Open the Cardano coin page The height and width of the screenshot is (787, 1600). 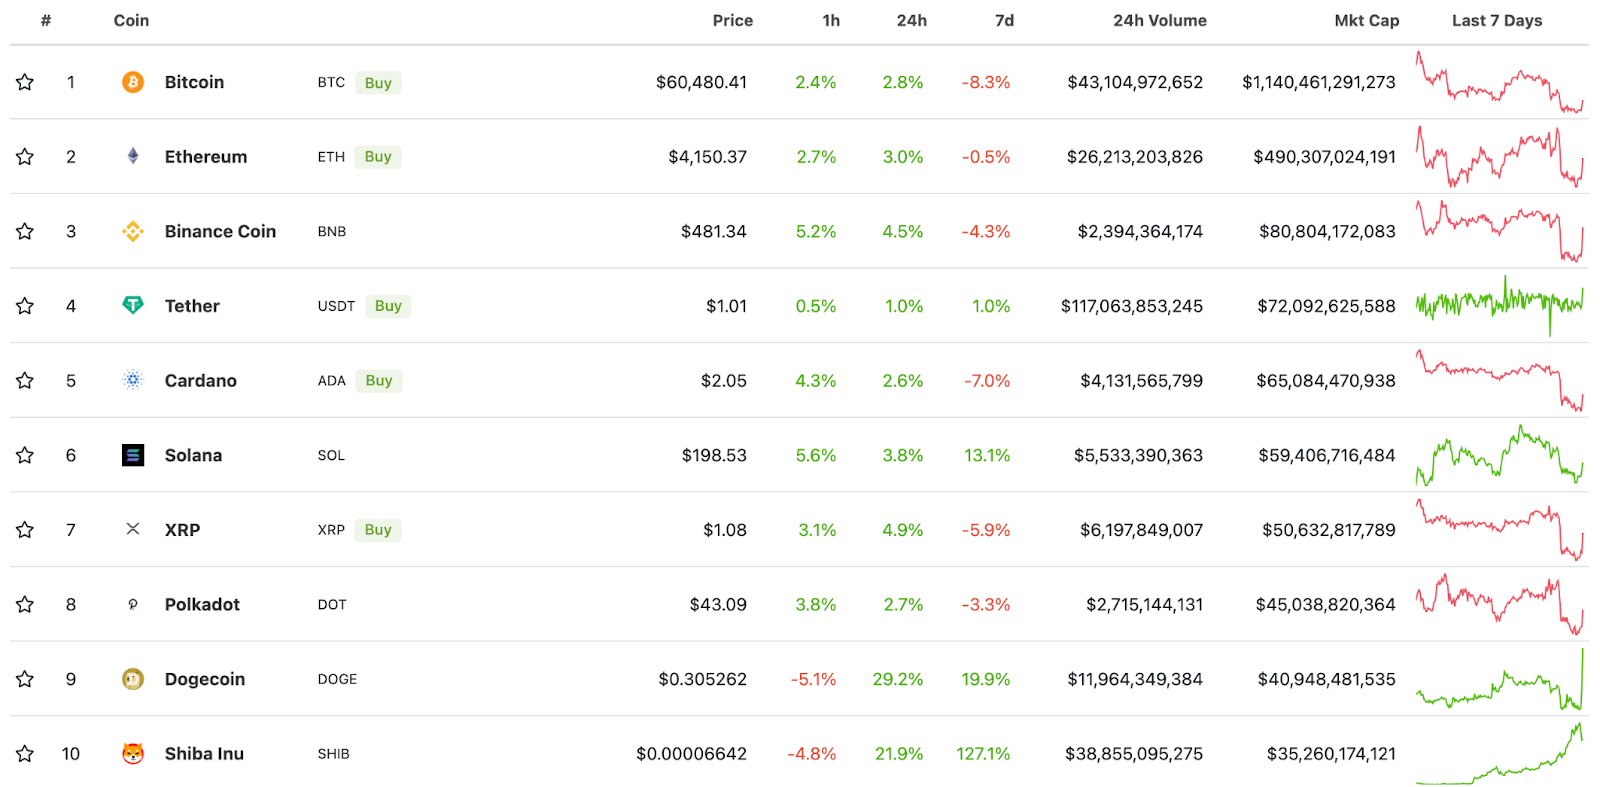(x=201, y=380)
